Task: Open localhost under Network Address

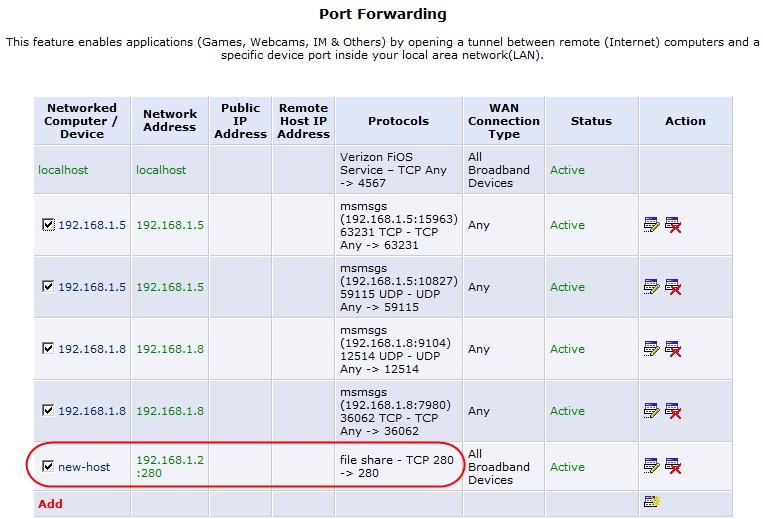Action: click(161, 170)
